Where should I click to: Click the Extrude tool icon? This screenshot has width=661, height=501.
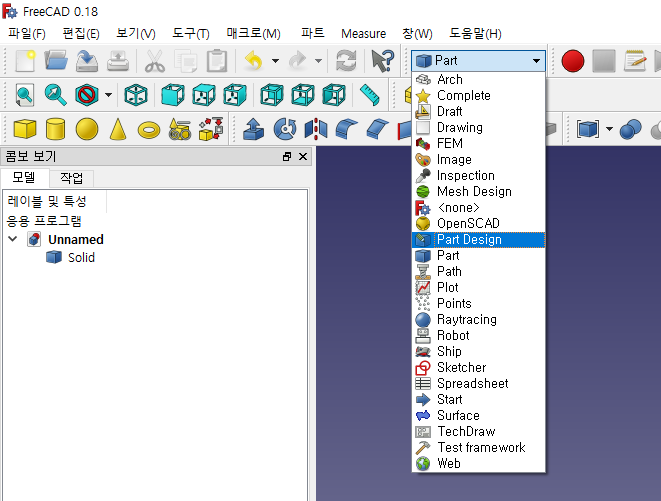click(254, 129)
